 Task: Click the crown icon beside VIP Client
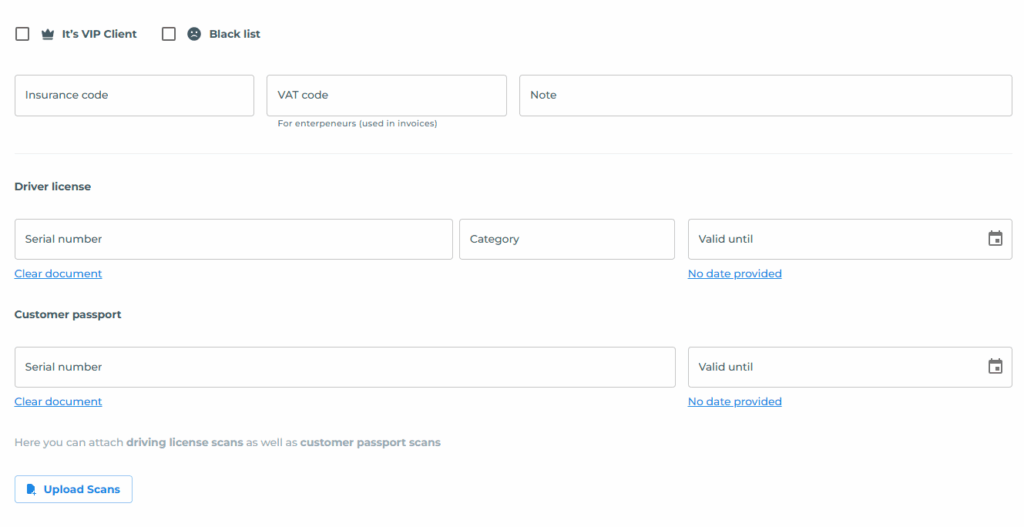48,34
